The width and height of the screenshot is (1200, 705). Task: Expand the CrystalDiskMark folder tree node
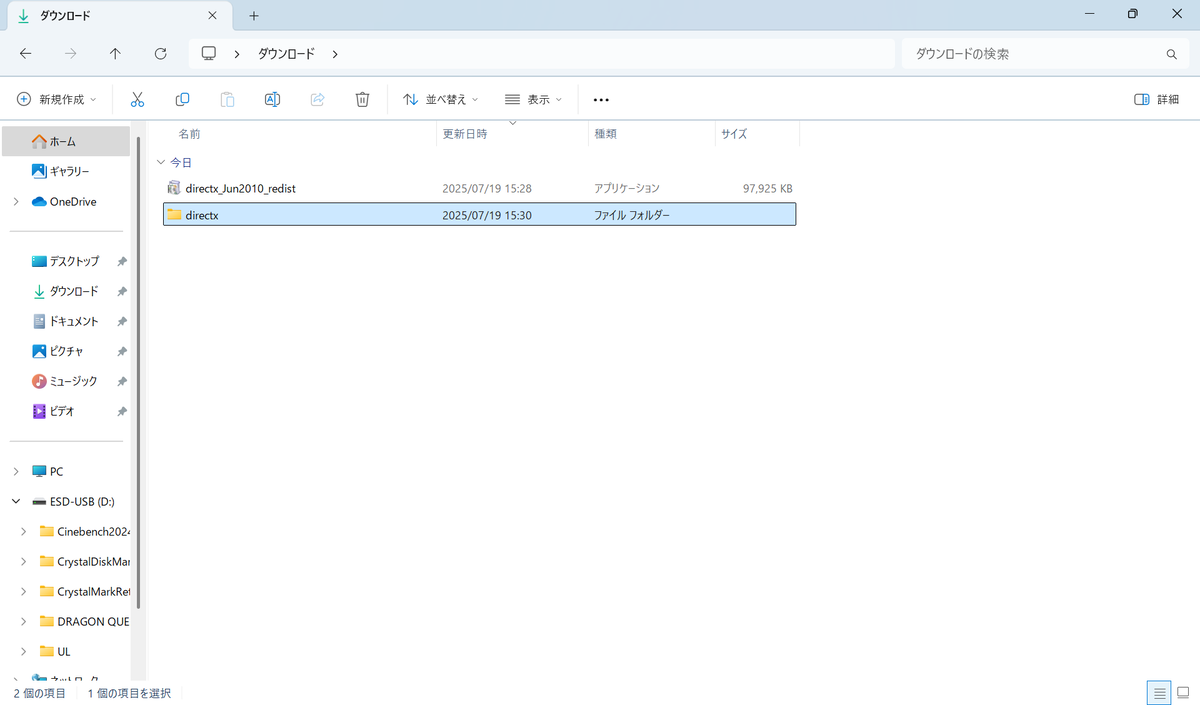pyautogui.click(x=23, y=561)
